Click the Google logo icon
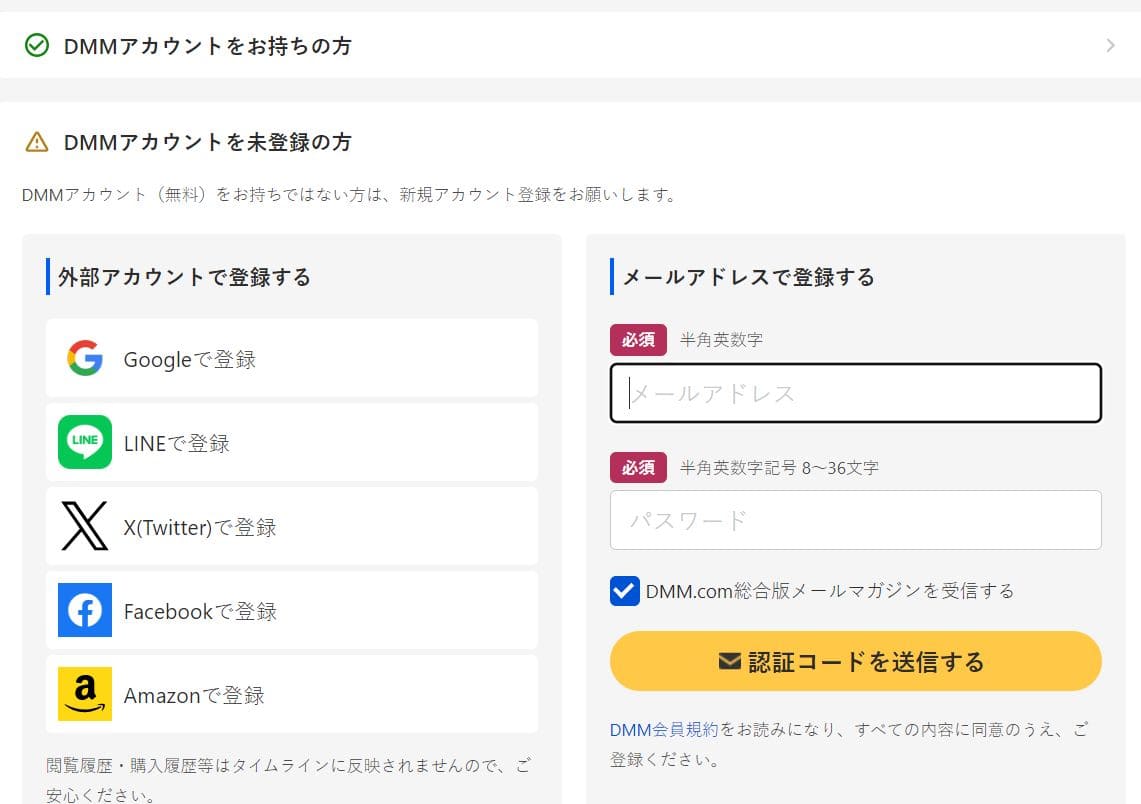 tap(85, 359)
